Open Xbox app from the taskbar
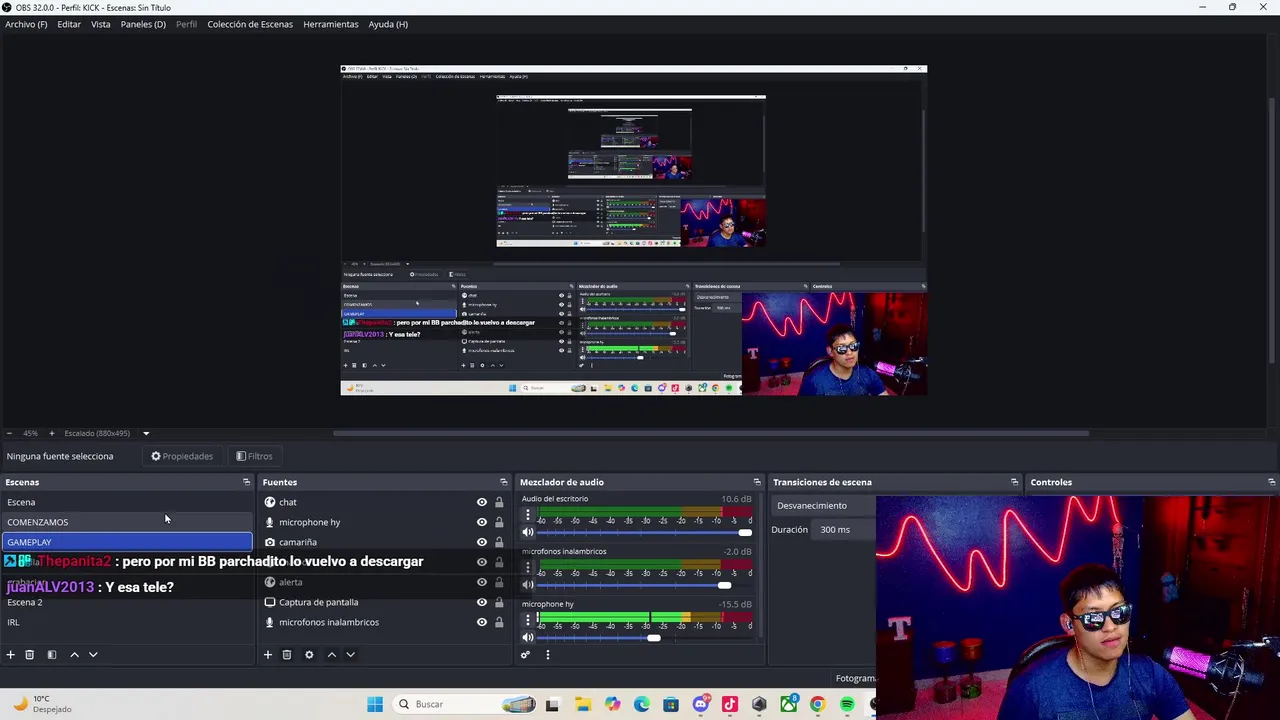Screen dimensions: 1280x720 click(x=789, y=704)
